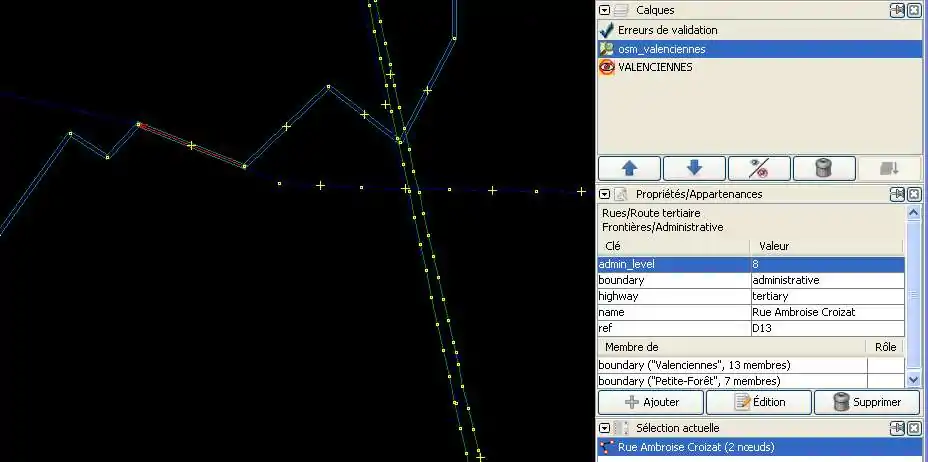
Task: Click the Ajouter button
Action: point(650,402)
